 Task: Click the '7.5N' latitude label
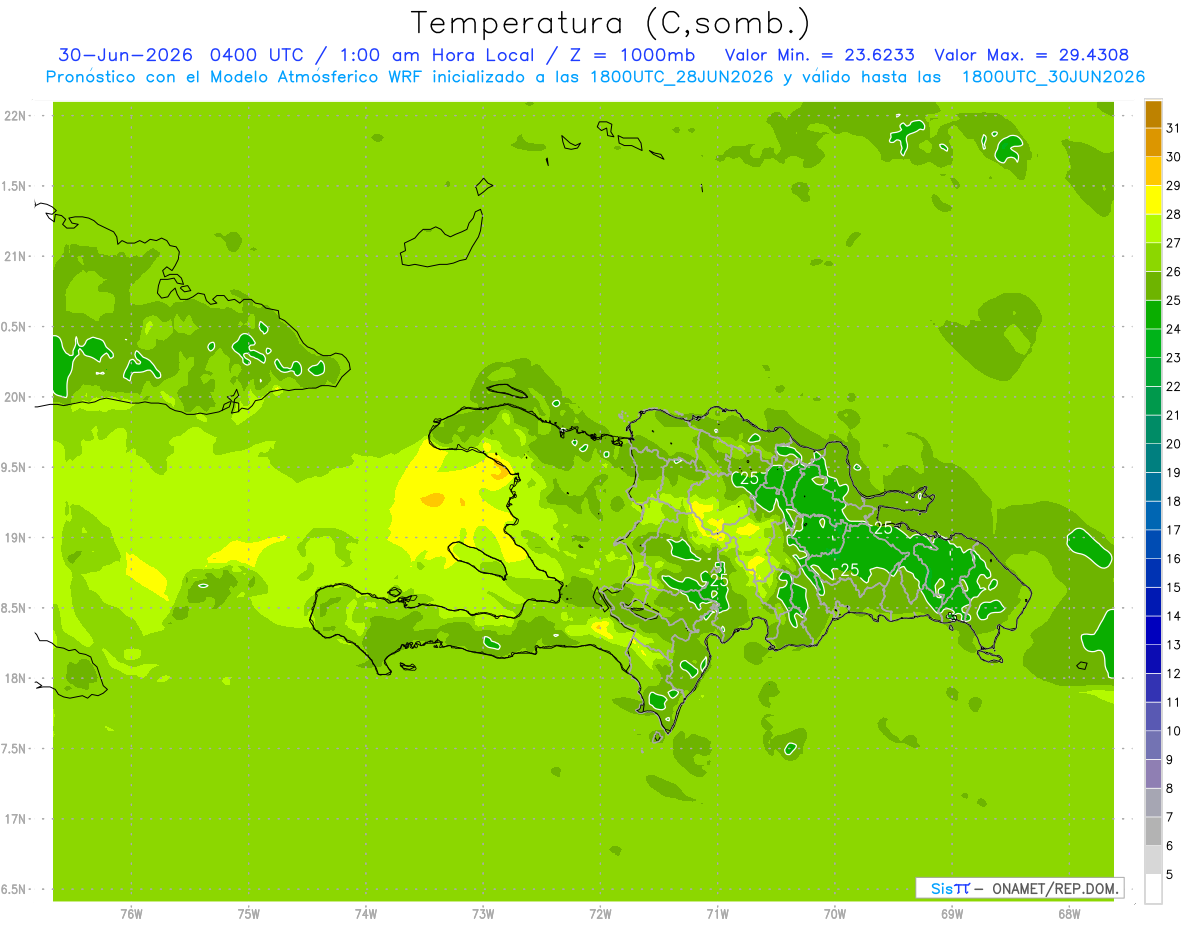pos(15,749)
